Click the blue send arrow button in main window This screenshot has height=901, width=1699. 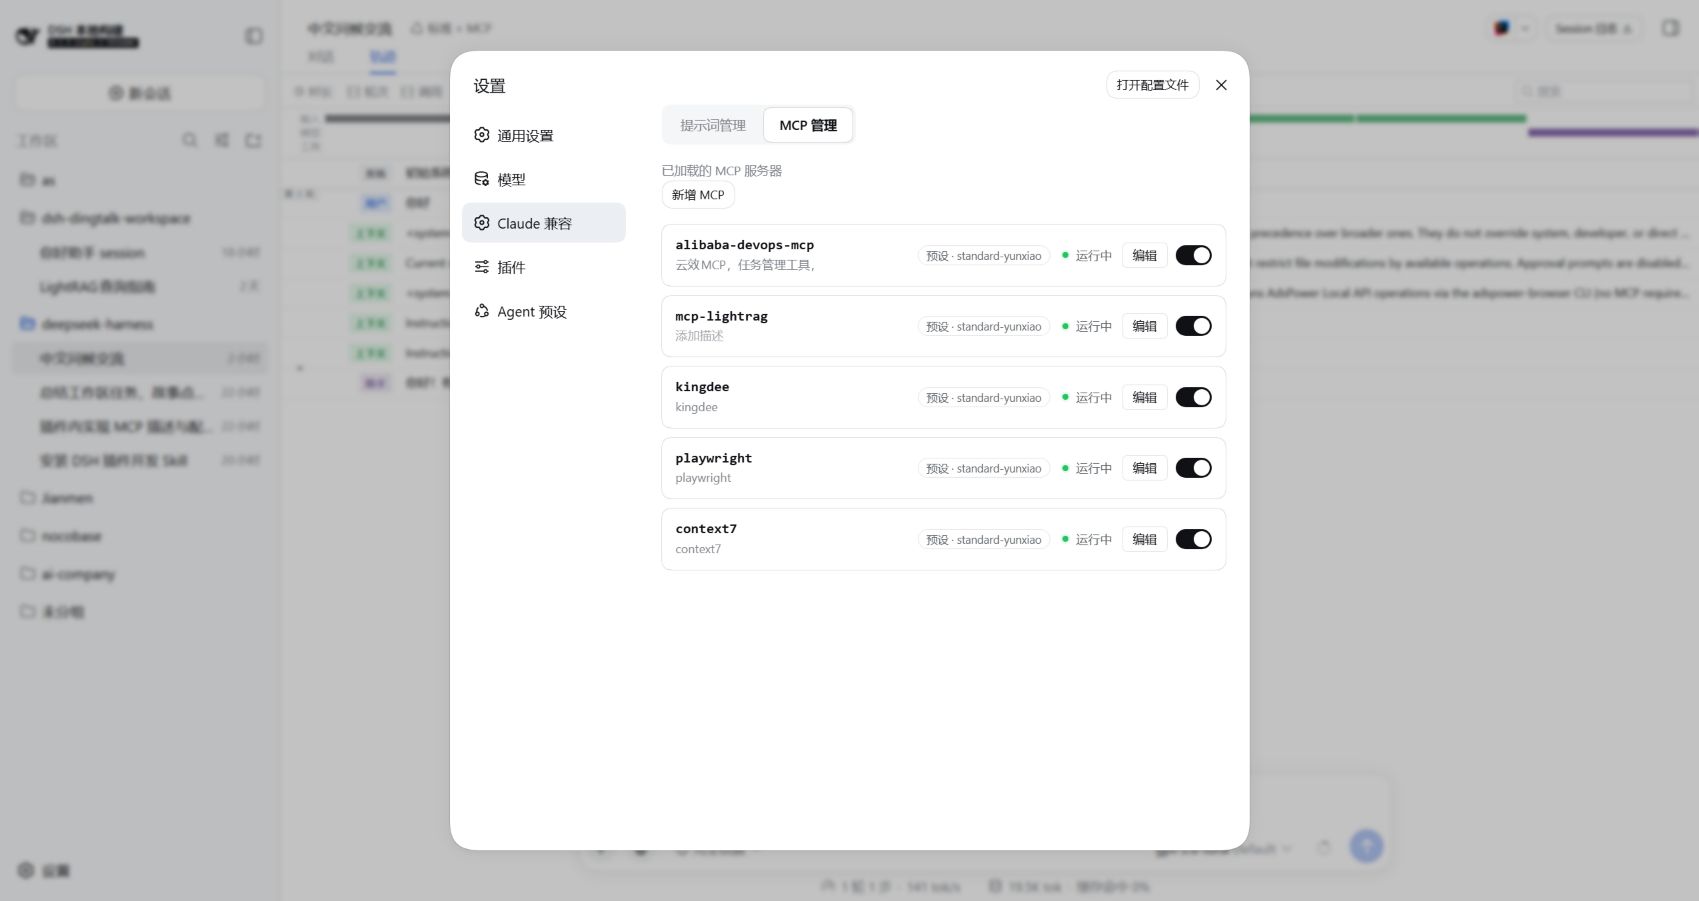tap(1366, 846)
